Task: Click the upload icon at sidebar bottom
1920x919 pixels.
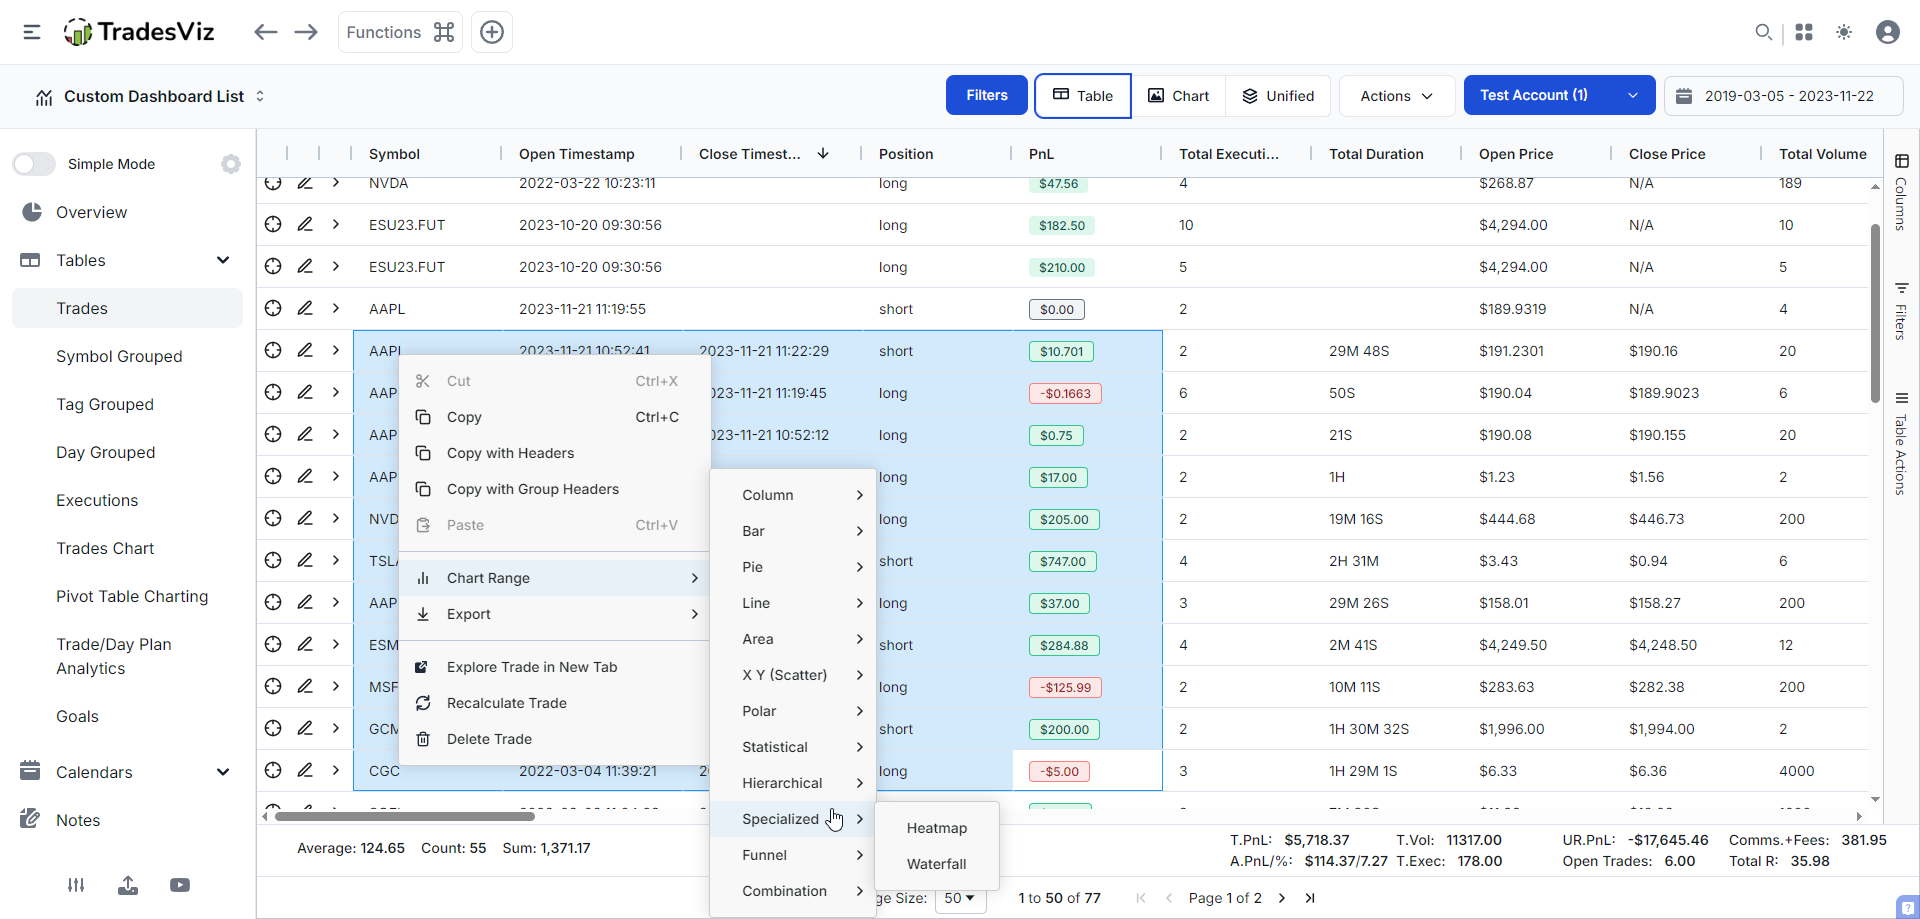Action: (128, 885)
